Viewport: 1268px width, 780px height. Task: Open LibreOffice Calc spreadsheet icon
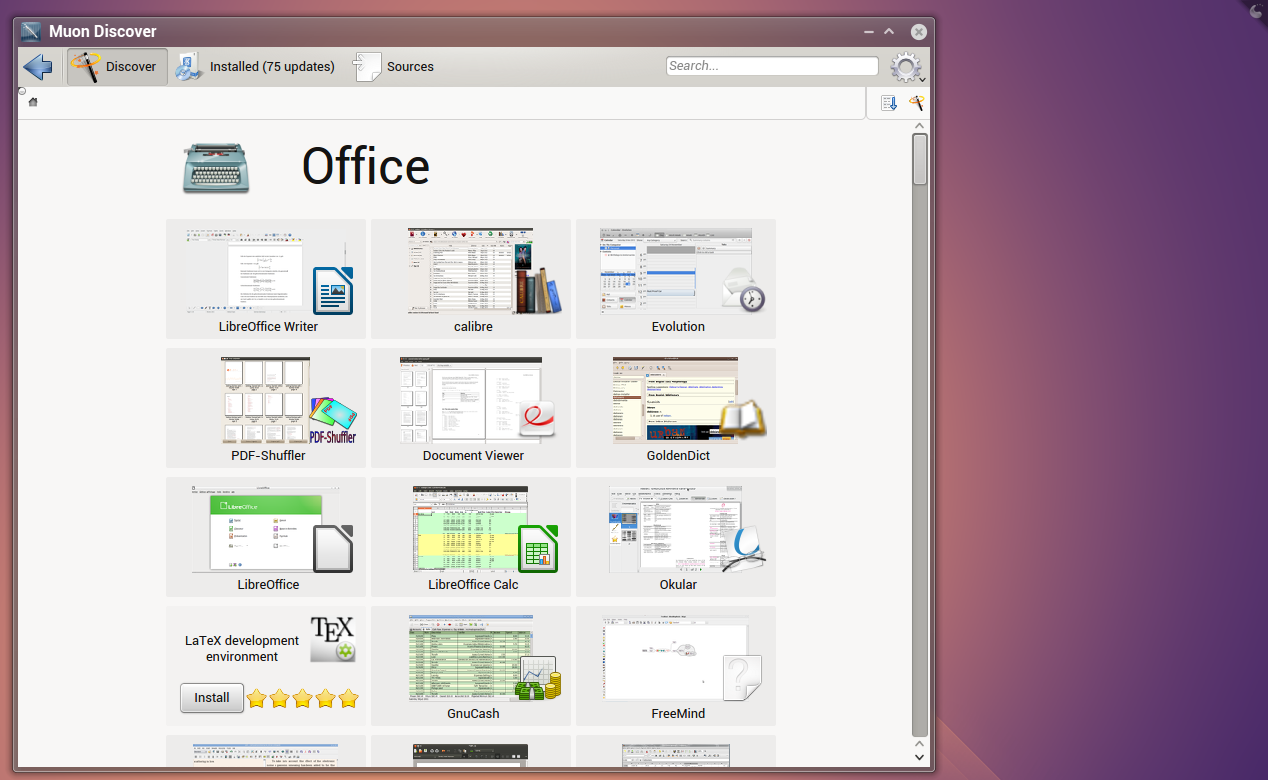click(538, 548)
